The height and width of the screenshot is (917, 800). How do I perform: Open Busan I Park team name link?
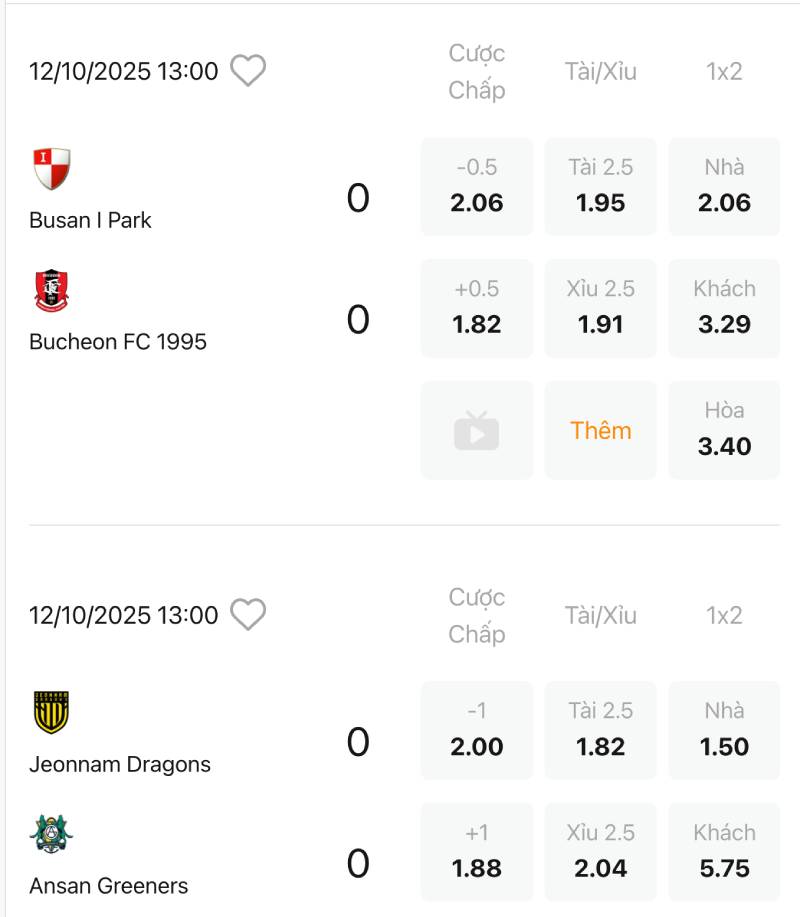tap(90, 220)
